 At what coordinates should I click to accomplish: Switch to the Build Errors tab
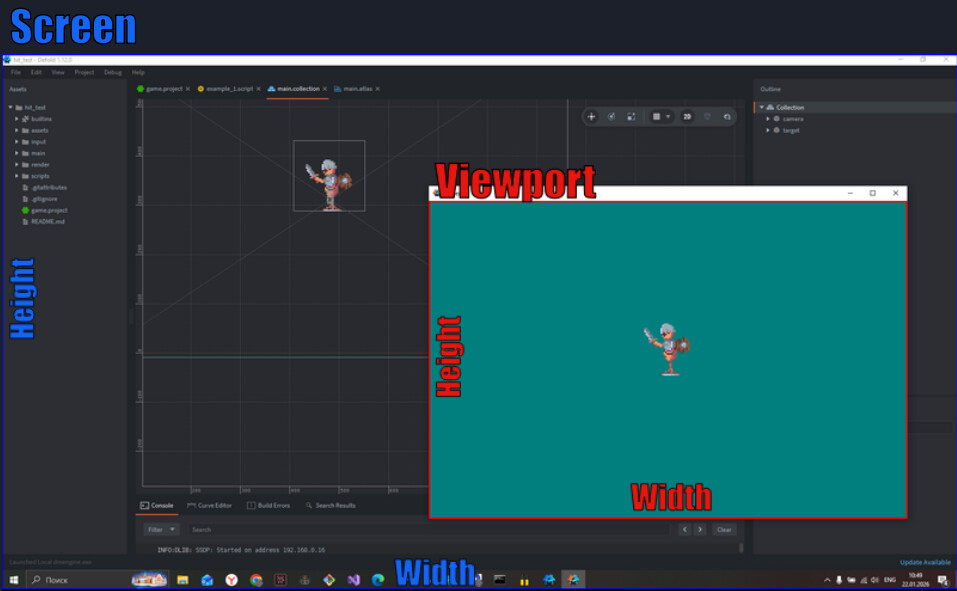pyautogui.click(x=268, y=506)
